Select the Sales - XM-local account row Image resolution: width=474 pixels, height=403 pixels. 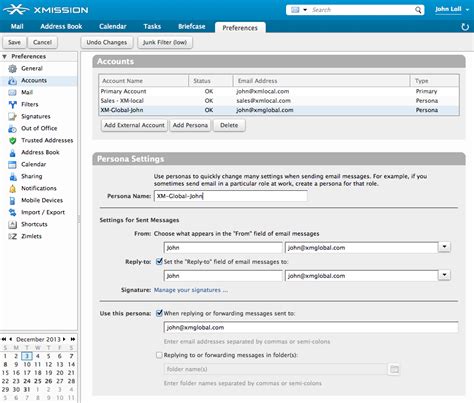279,101
